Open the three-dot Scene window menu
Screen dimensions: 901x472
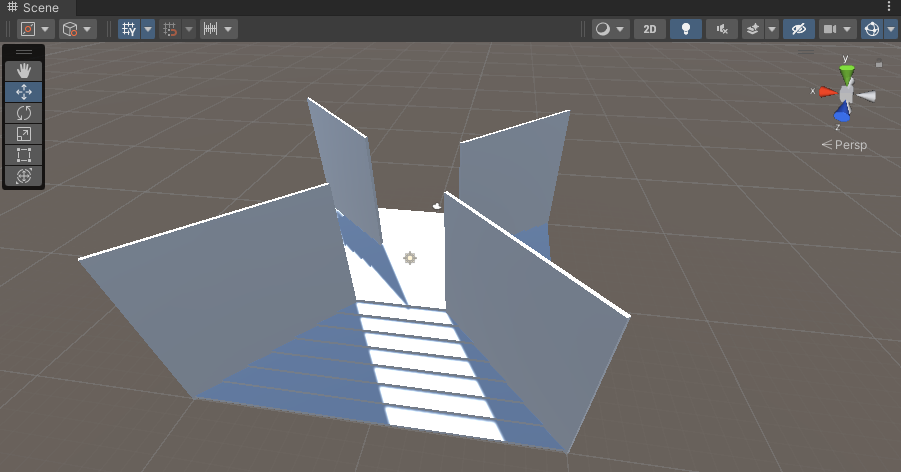pos(890,6)
